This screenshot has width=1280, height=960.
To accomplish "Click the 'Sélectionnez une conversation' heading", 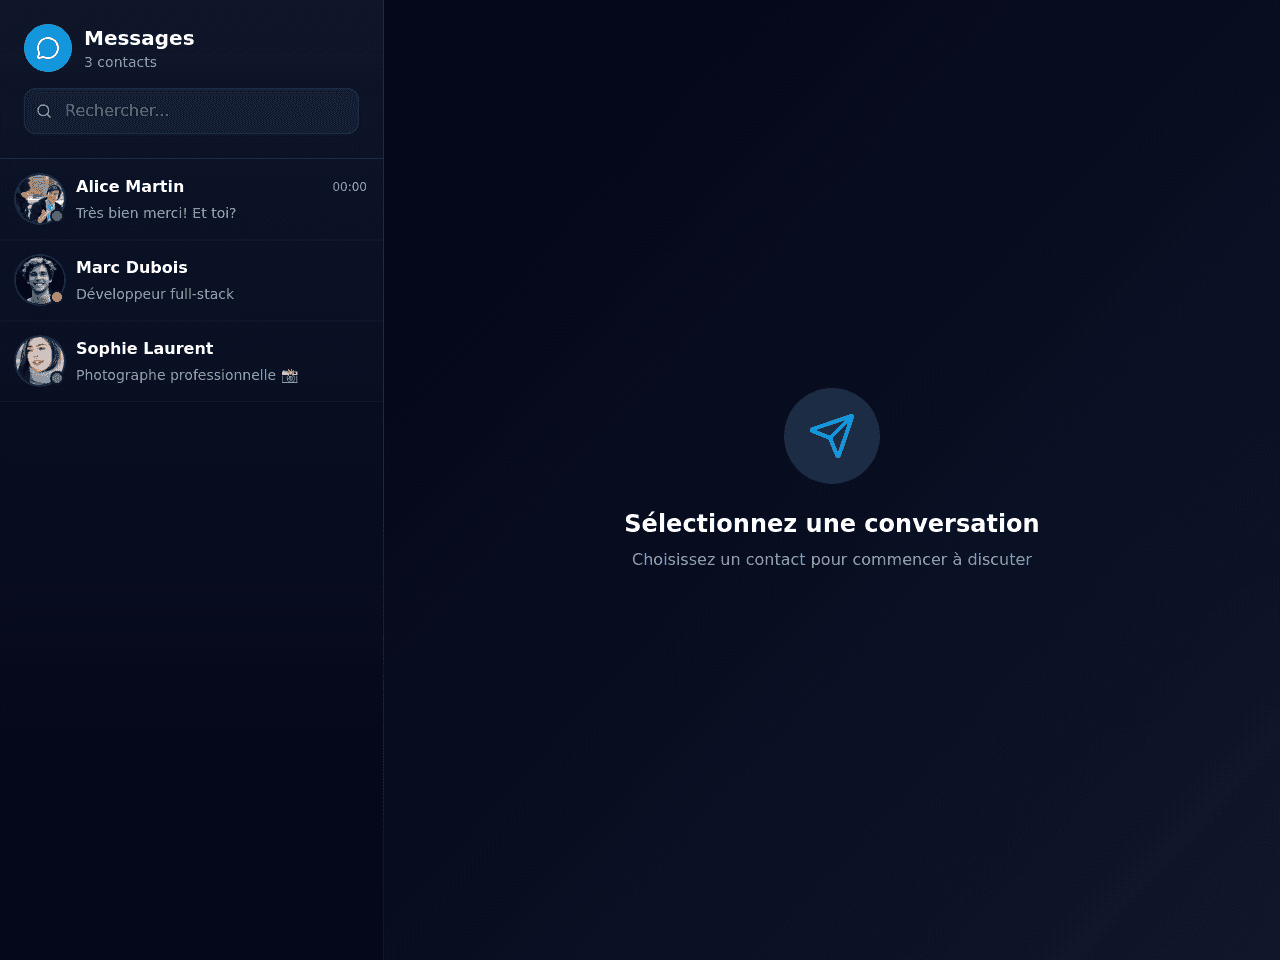I will pyautogui.click(x=832, y=523).
